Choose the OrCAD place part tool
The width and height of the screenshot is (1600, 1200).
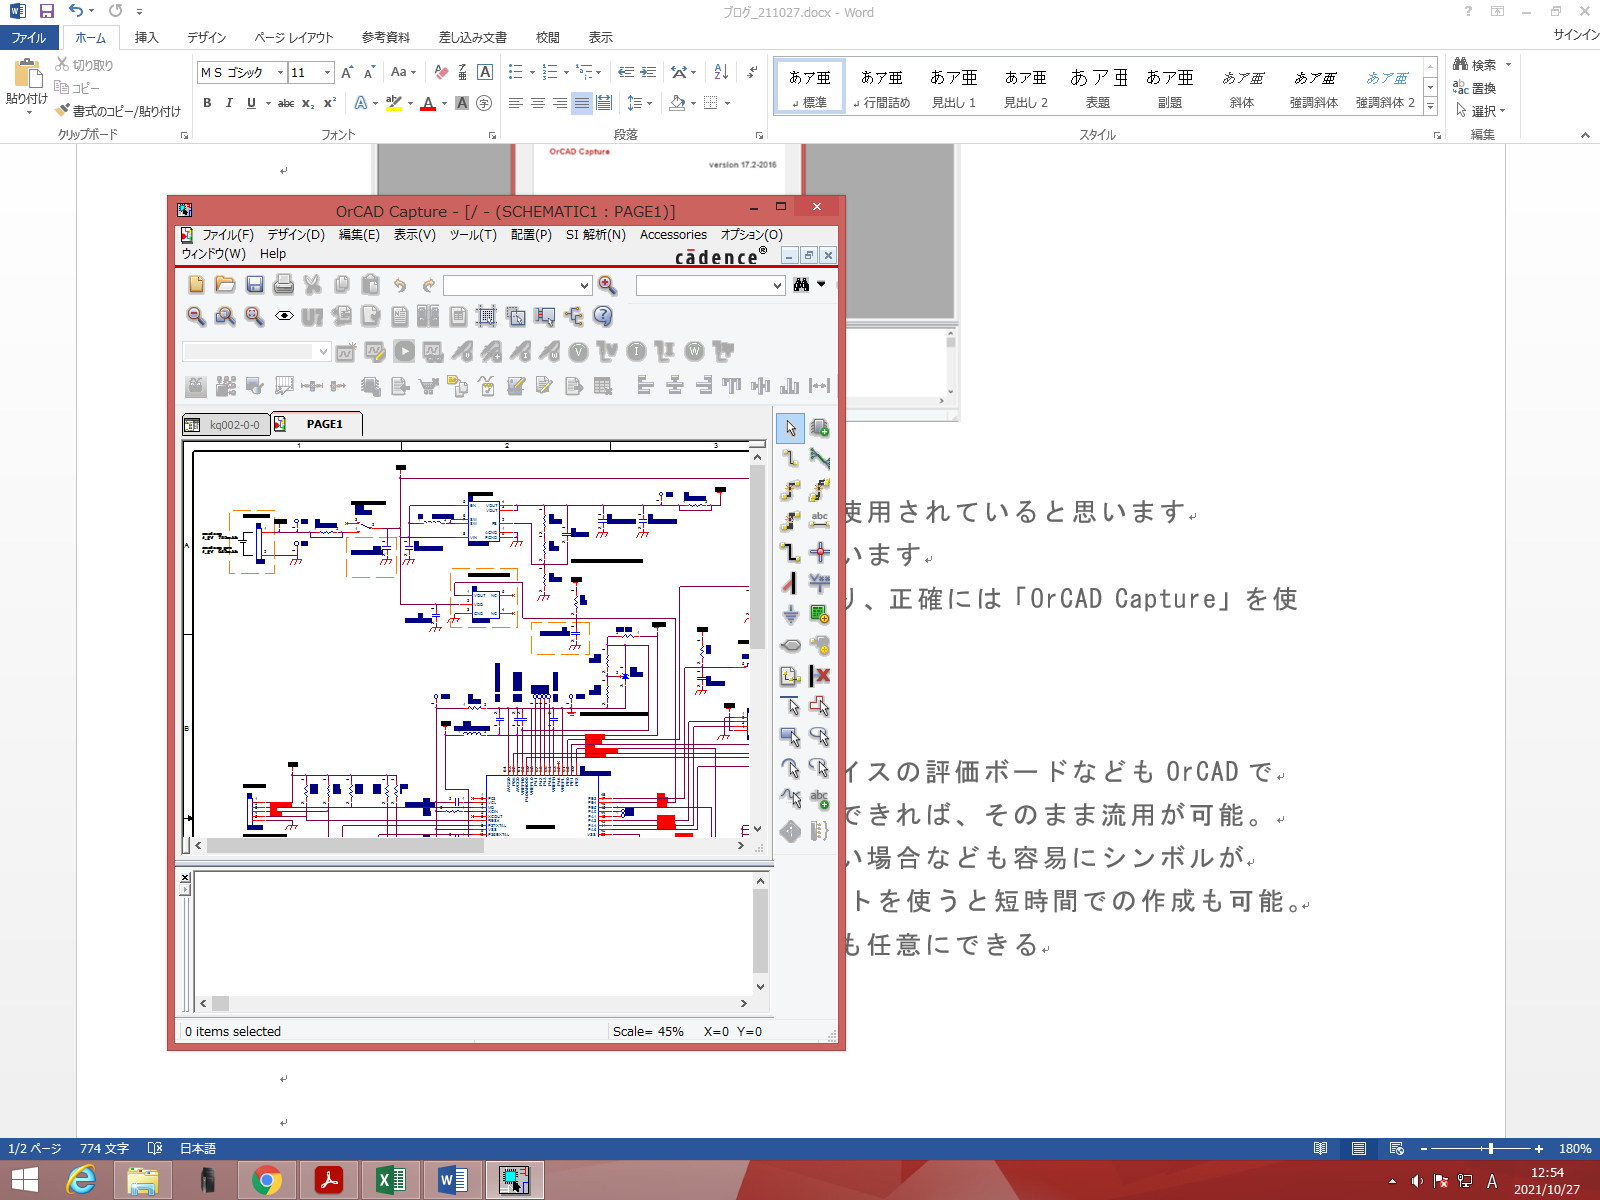coord(819,428)
